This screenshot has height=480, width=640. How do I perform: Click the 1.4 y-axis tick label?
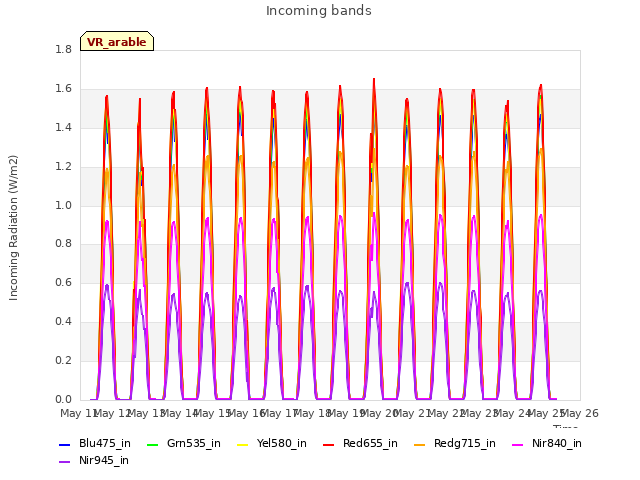(63, 127)
